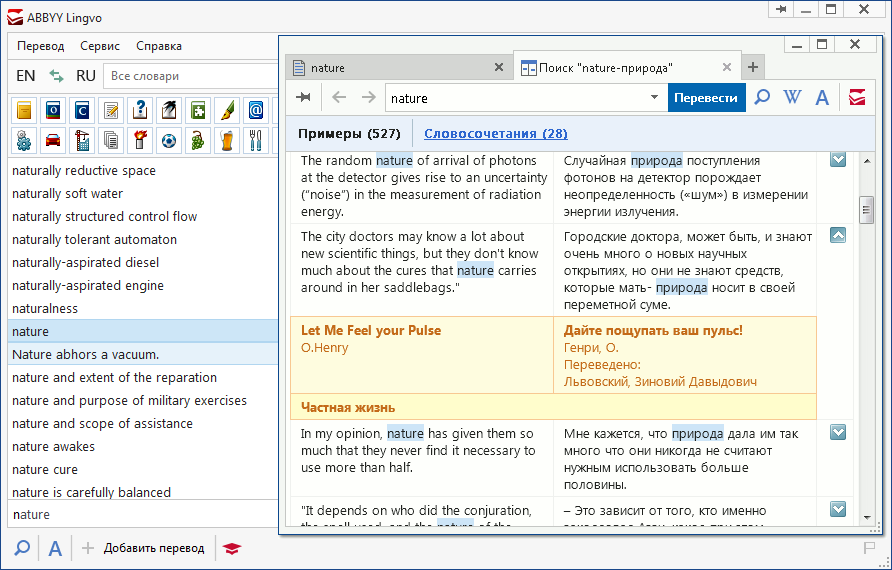892x570 pixels.
Task: Pin main ABBYY Lingvo window on top
Action: click(782, 10)
